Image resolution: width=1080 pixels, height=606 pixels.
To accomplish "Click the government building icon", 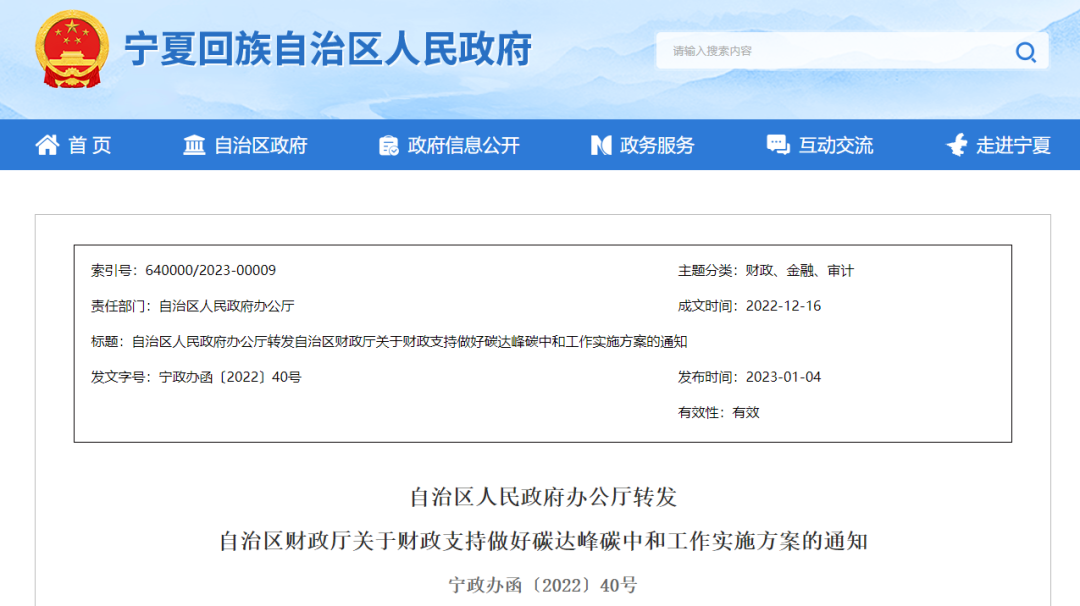I will [194, 145].
